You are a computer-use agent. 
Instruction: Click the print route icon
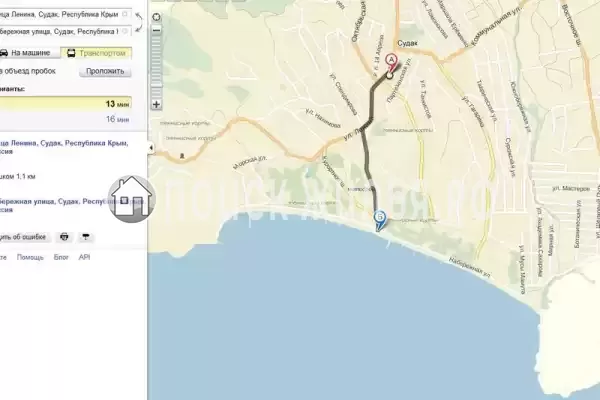tap(65, 237)
